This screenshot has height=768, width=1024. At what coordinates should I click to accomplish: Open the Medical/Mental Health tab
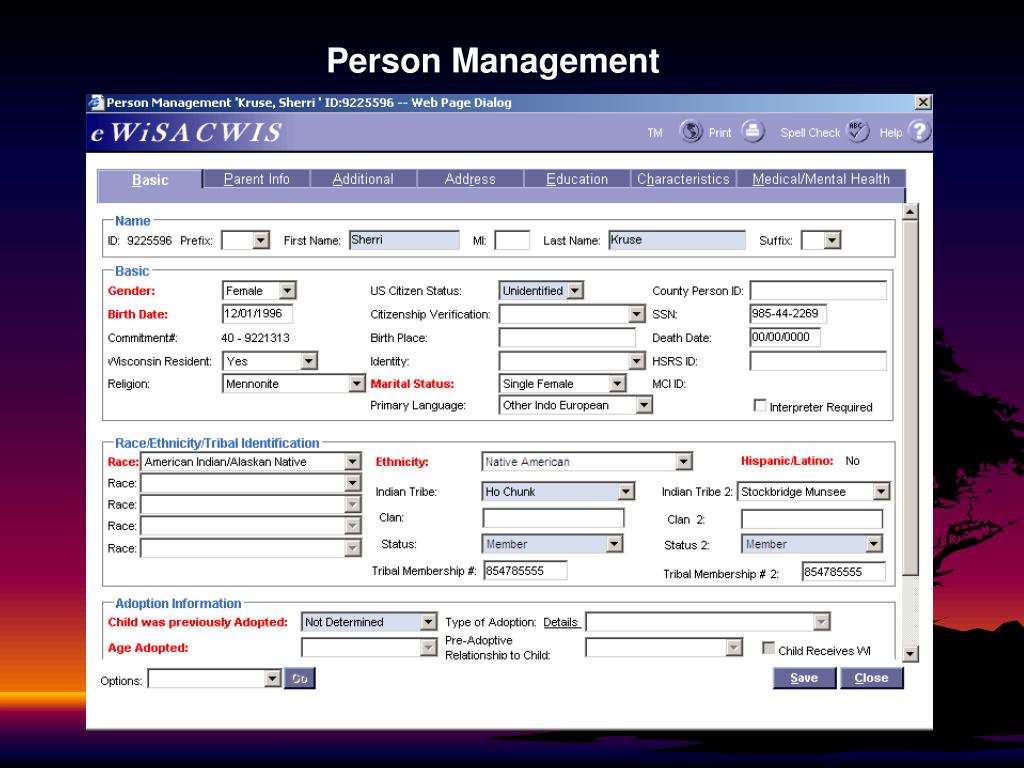(x=821, y=179)
